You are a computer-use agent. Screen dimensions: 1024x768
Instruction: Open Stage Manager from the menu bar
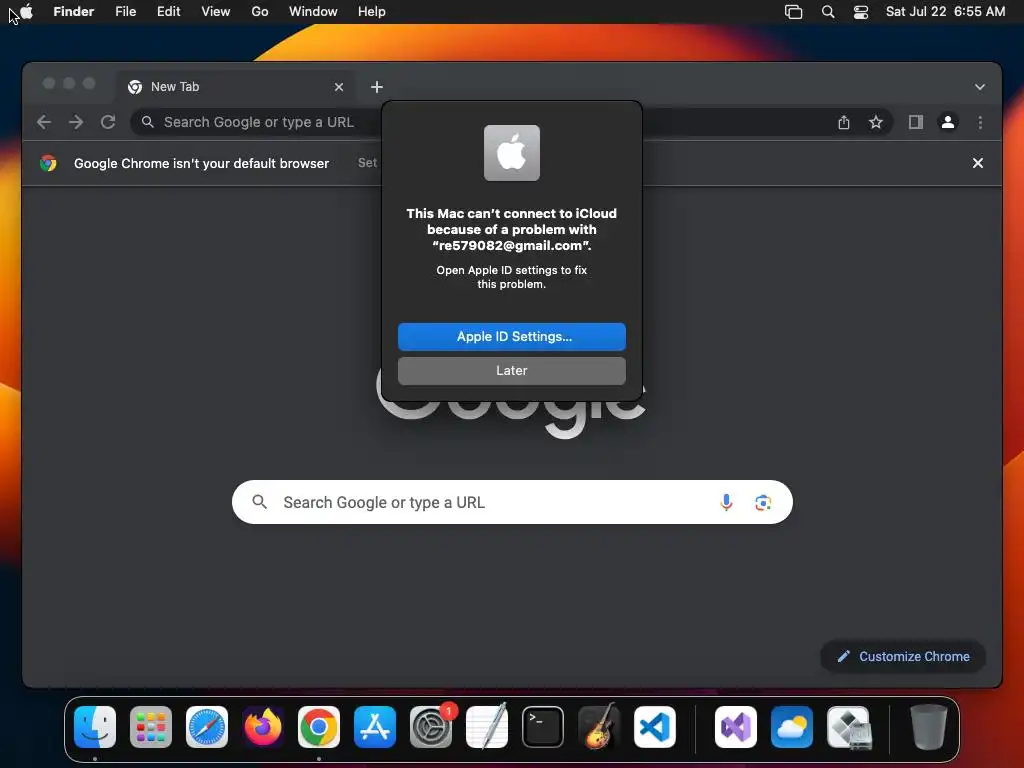click(x=793, y=11)
